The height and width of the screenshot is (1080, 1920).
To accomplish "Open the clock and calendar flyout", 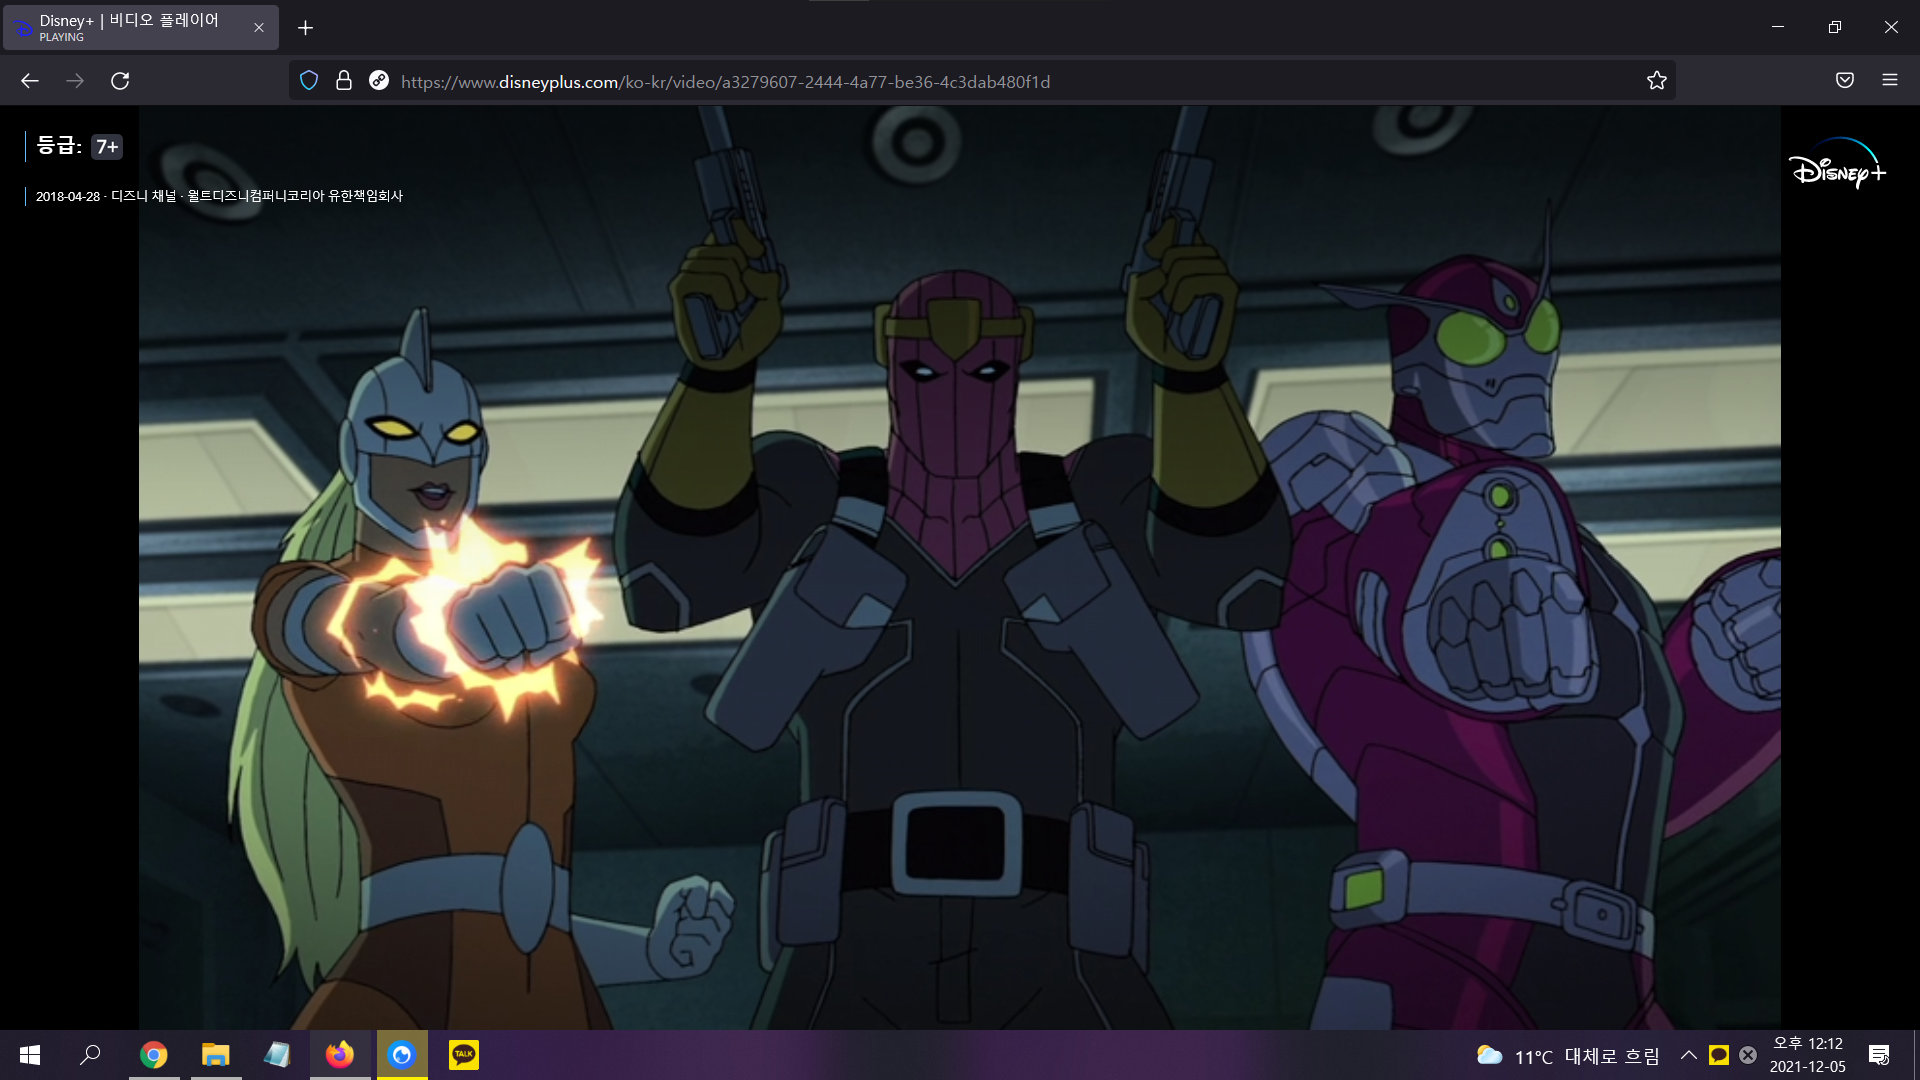I will tap(1808, 1055).
